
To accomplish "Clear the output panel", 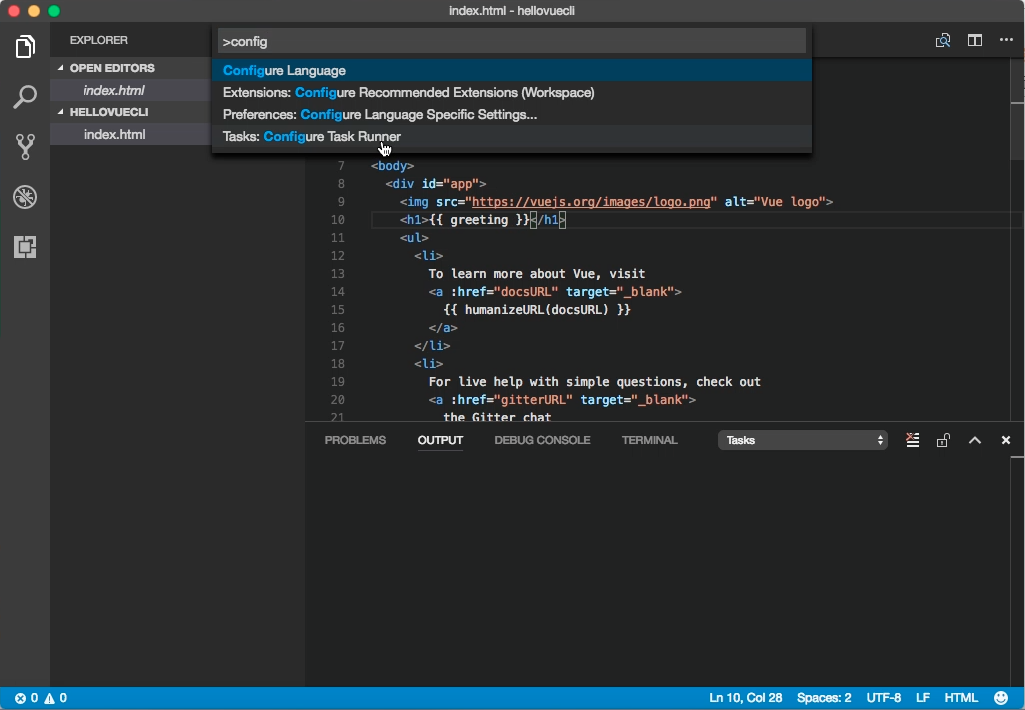I will pyautogui.click(x=913, y=440).
